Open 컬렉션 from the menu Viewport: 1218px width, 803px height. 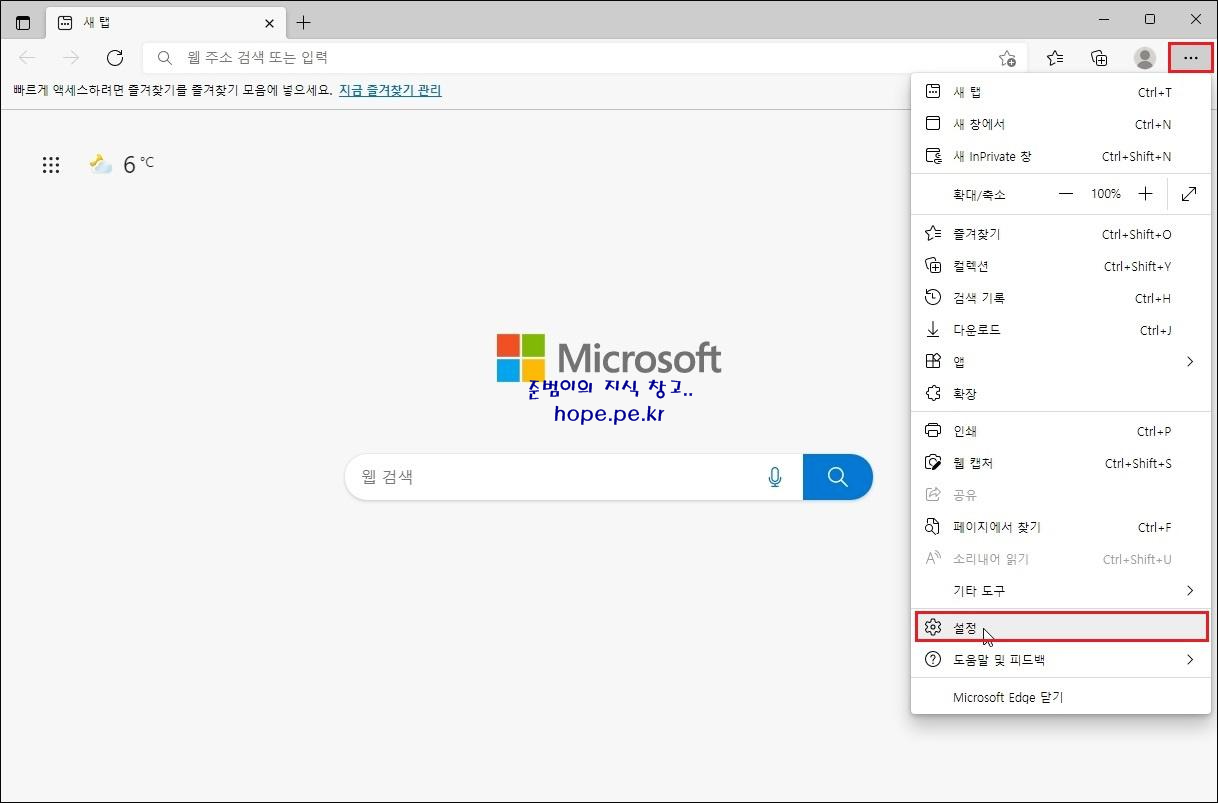pos(1060,266)
